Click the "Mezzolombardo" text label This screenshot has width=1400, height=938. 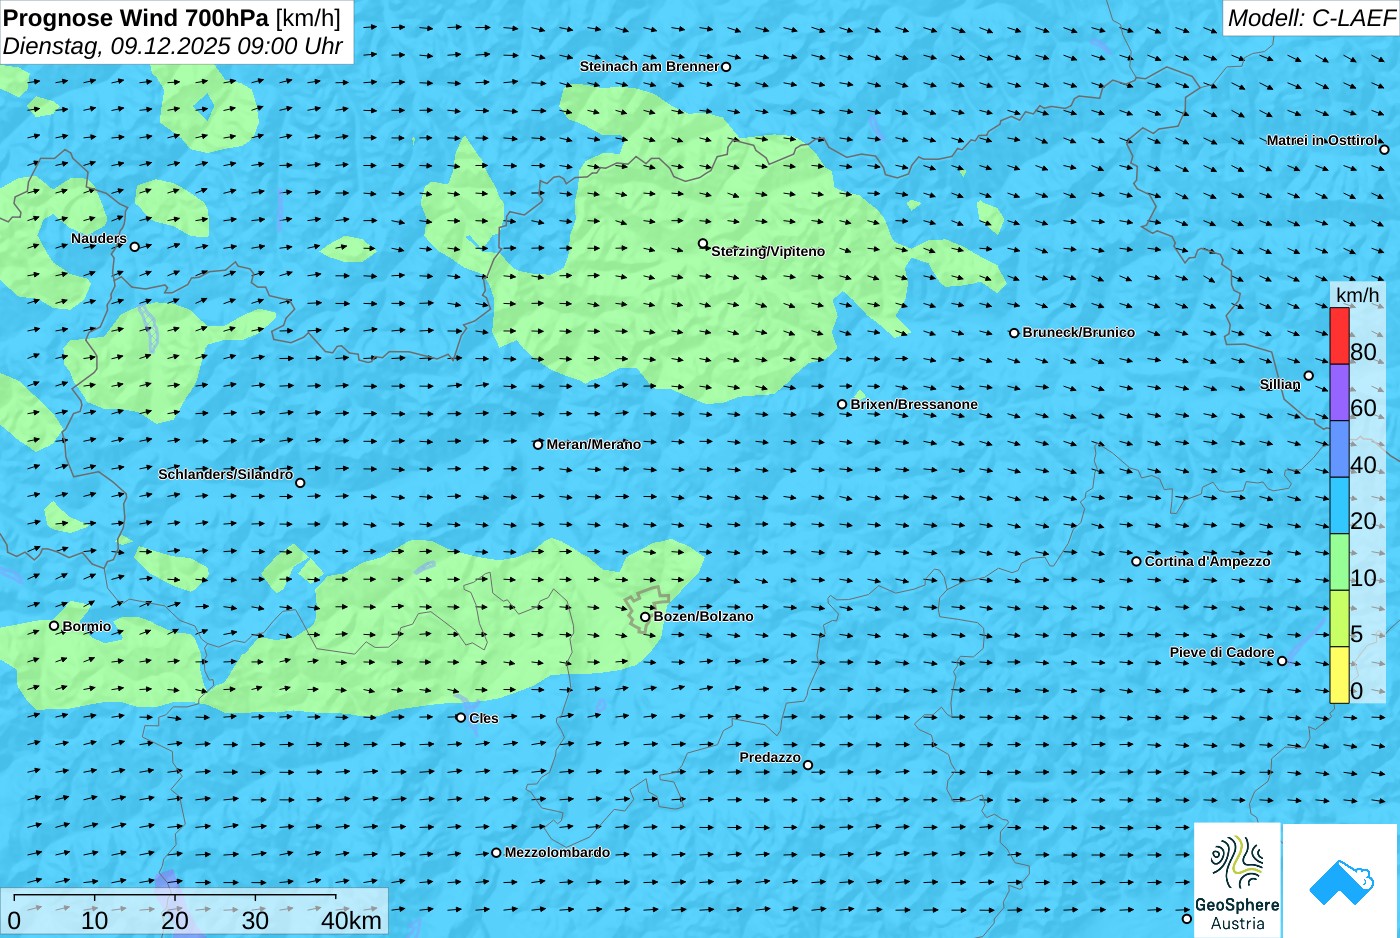pyautogui.click(x=557, y=853)
